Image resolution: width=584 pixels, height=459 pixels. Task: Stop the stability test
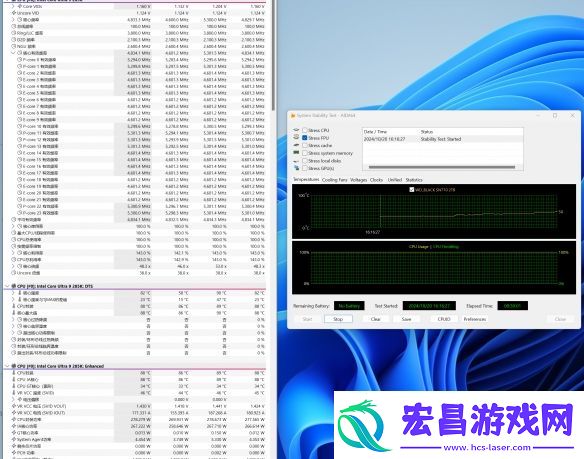point(338,319)
